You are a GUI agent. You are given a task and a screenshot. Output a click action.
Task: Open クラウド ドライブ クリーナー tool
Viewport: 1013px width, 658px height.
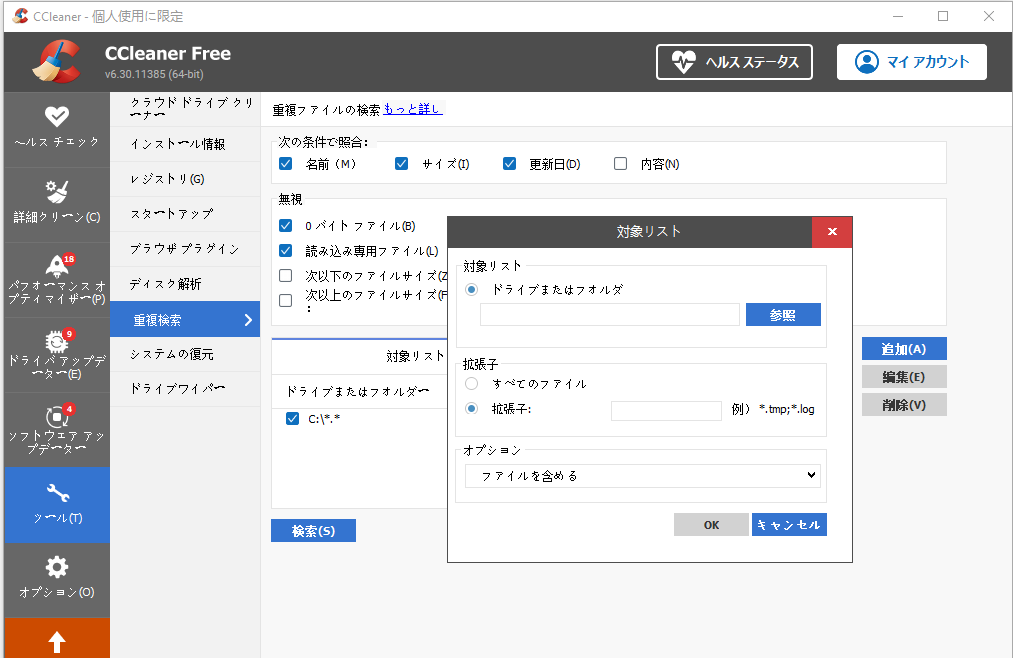[185, 108]
